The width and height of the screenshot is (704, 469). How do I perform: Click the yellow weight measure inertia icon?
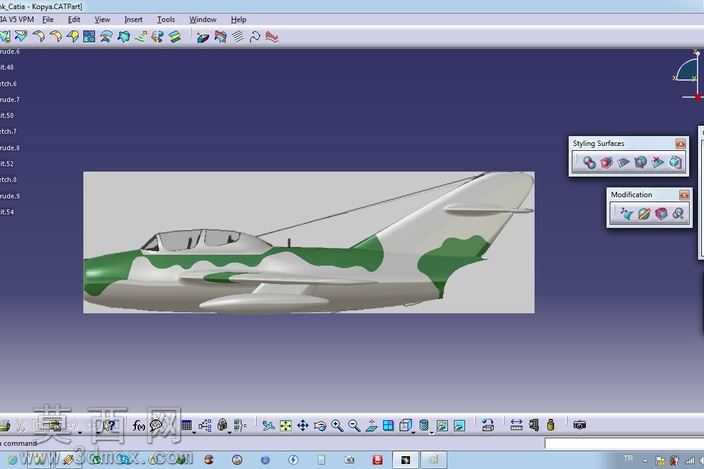click(550, 425)
